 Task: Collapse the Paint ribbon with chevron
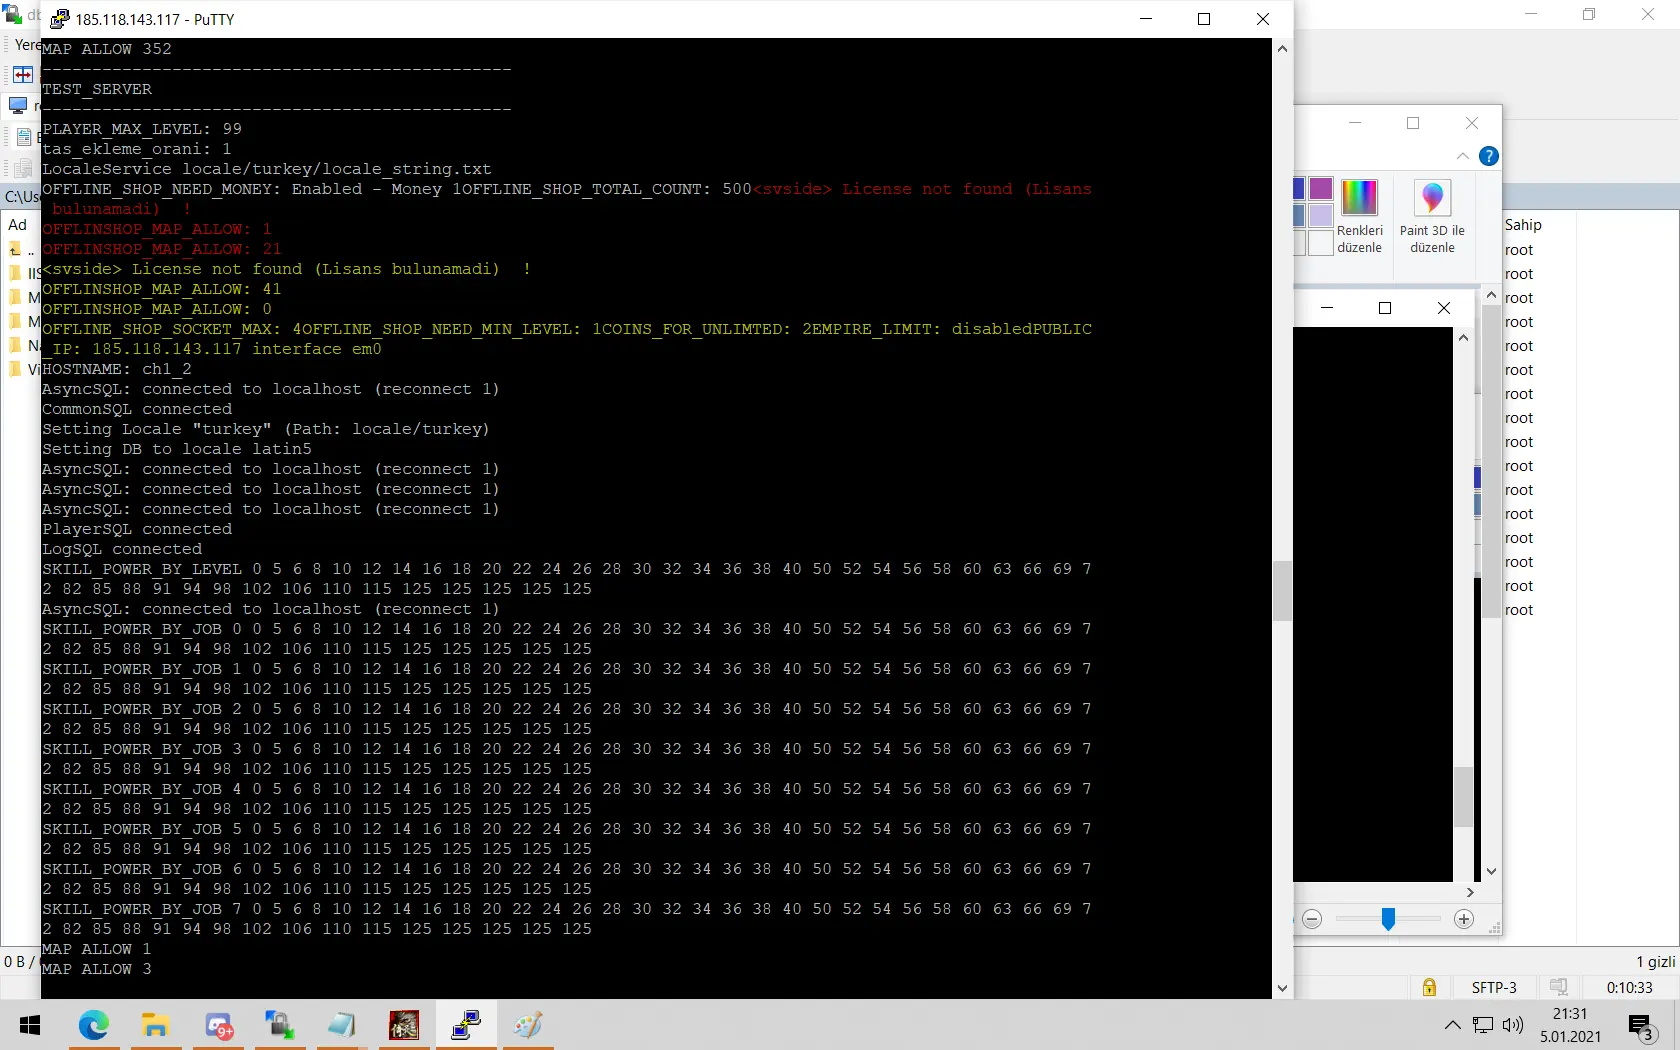coord(1462,156)
